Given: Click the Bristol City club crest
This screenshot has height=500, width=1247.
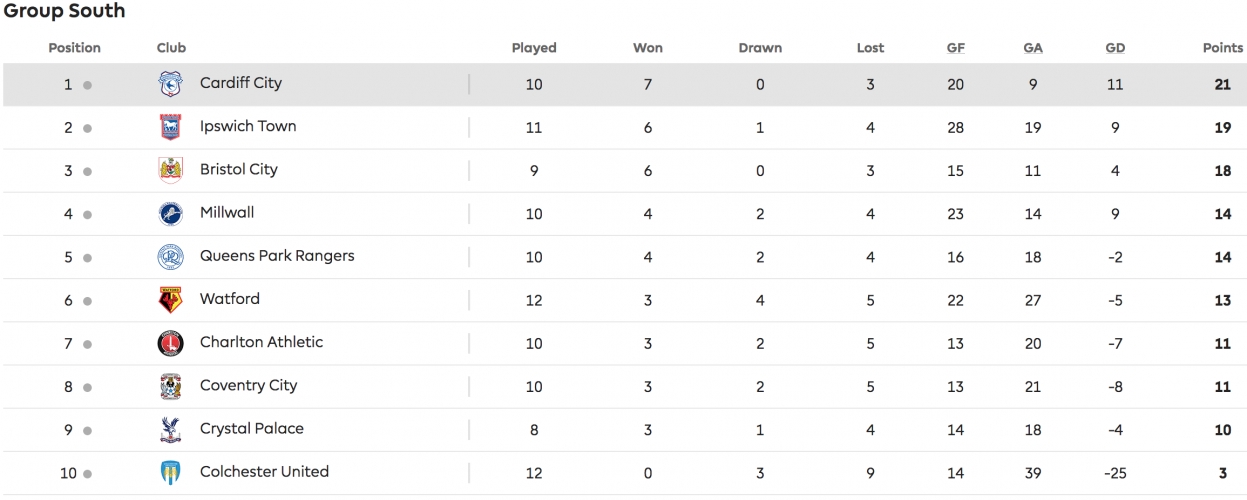Looking at the screenshot, I should [x=171, y=171].
